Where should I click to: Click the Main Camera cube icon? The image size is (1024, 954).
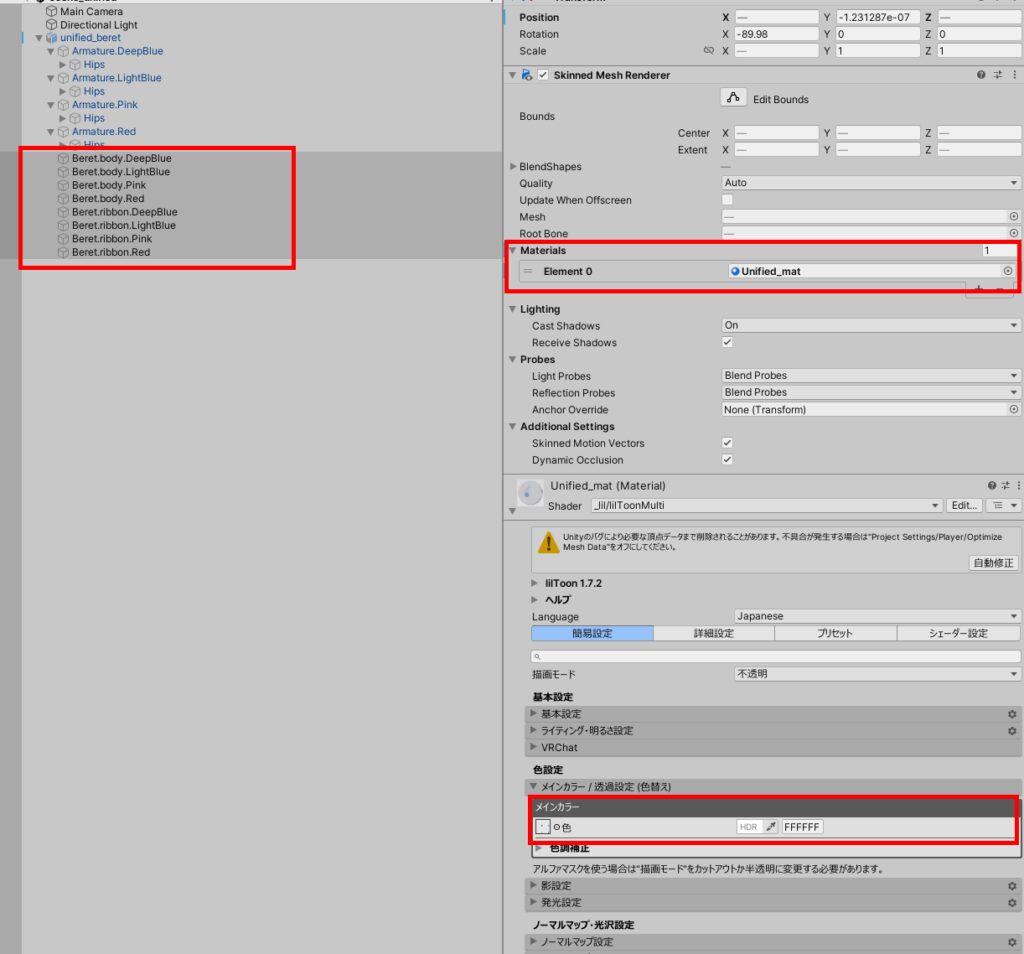point(52,11)
